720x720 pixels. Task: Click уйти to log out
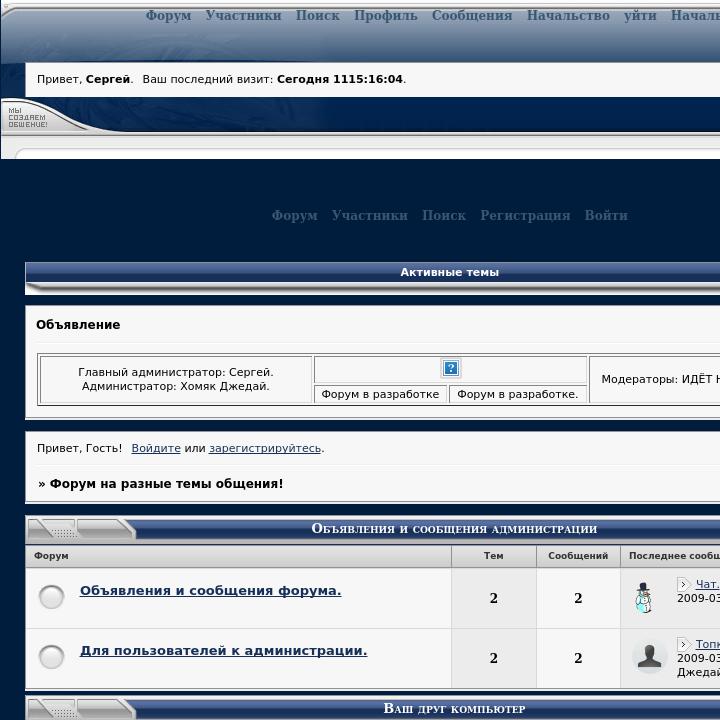click(640, 16)
